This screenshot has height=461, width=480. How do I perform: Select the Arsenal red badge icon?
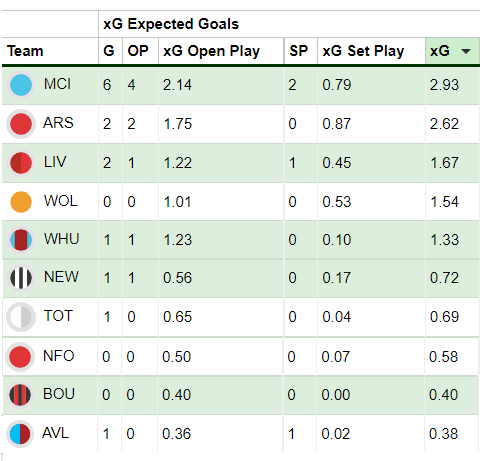pyautogui.click(x=21, y=124)
